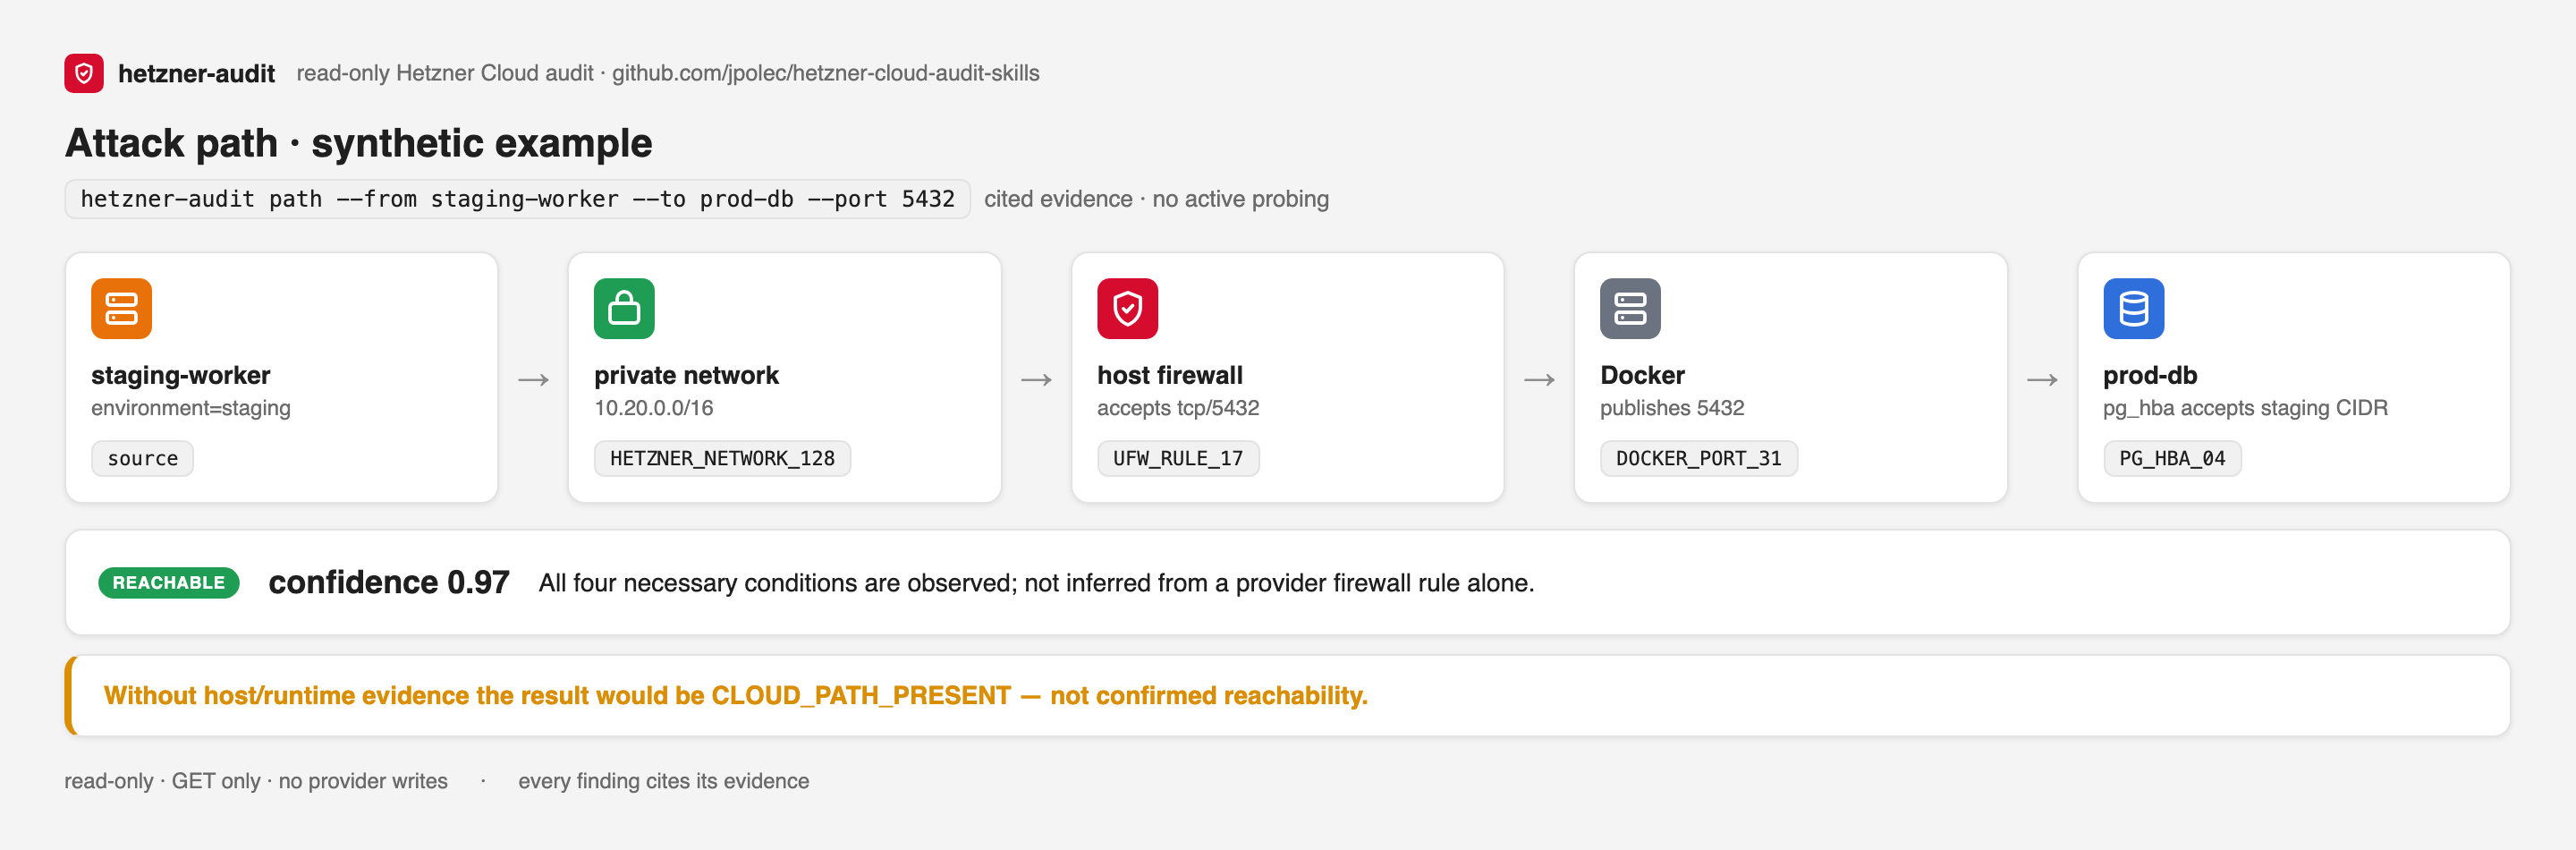Click the source tag on staging-worker

(x=142, y=458)
